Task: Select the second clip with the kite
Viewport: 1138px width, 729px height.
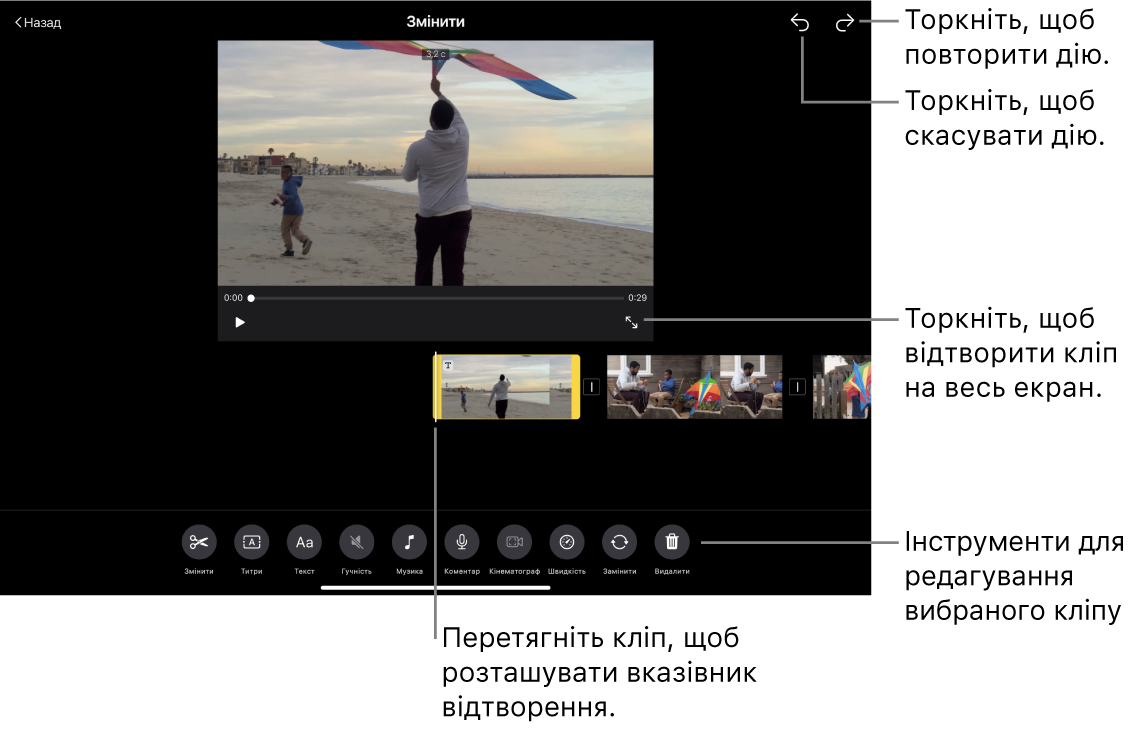Action: 694,387
